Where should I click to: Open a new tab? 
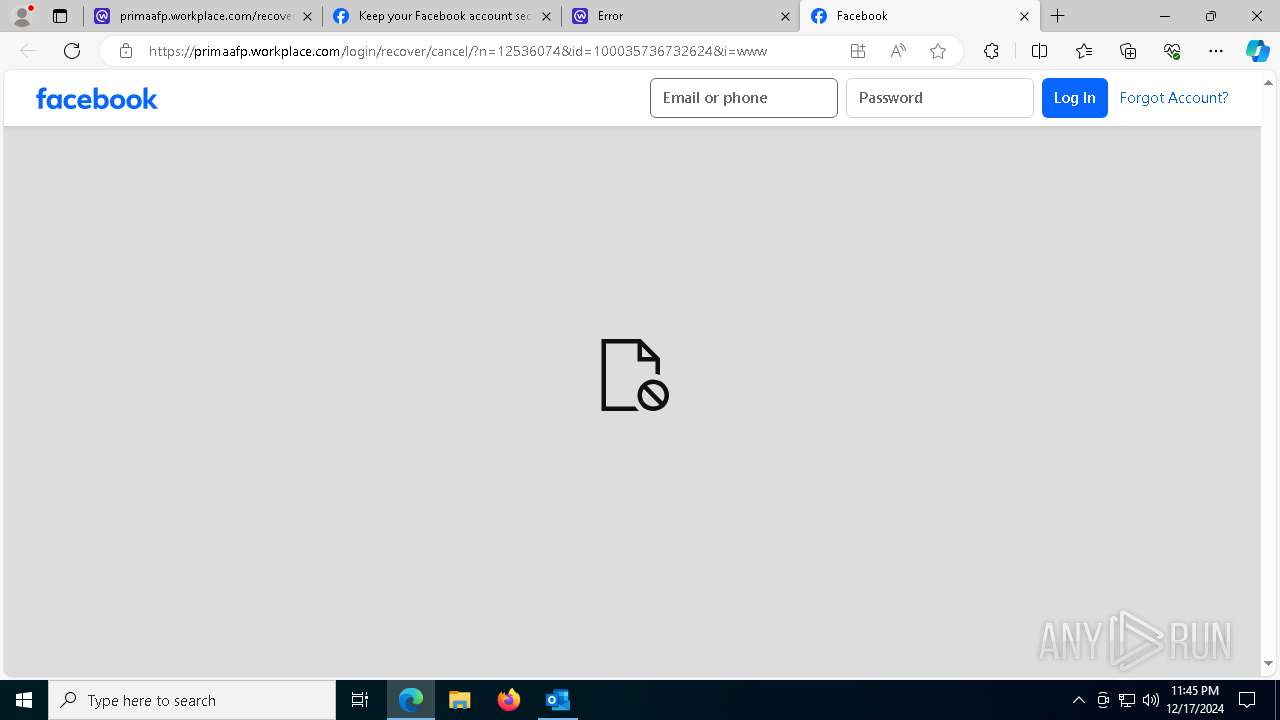[1058, 16]
